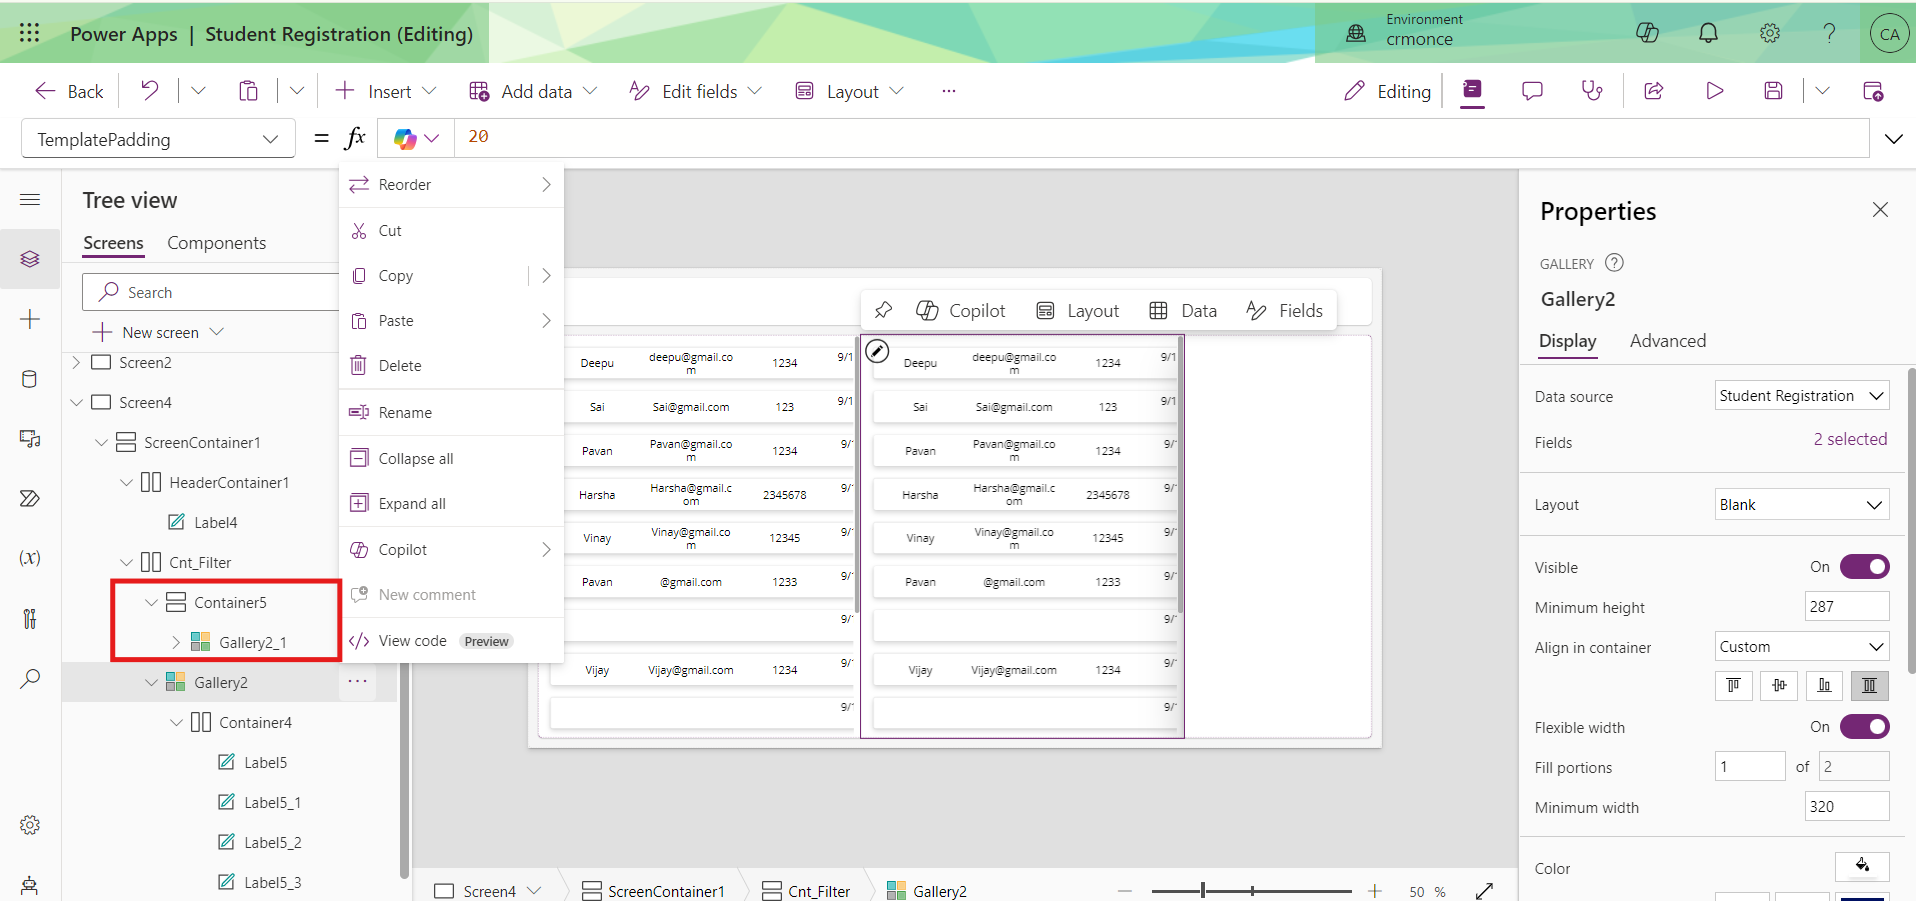Select the stretch align-in-container button

1869,685
